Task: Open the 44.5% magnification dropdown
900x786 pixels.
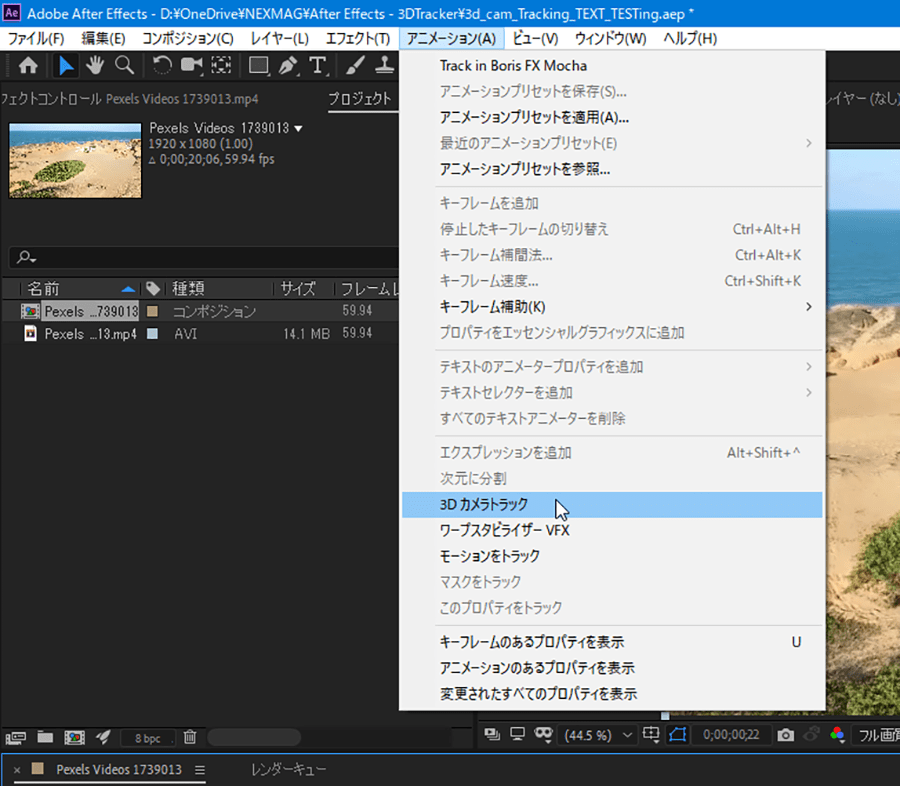Action: tap(599, 735)
